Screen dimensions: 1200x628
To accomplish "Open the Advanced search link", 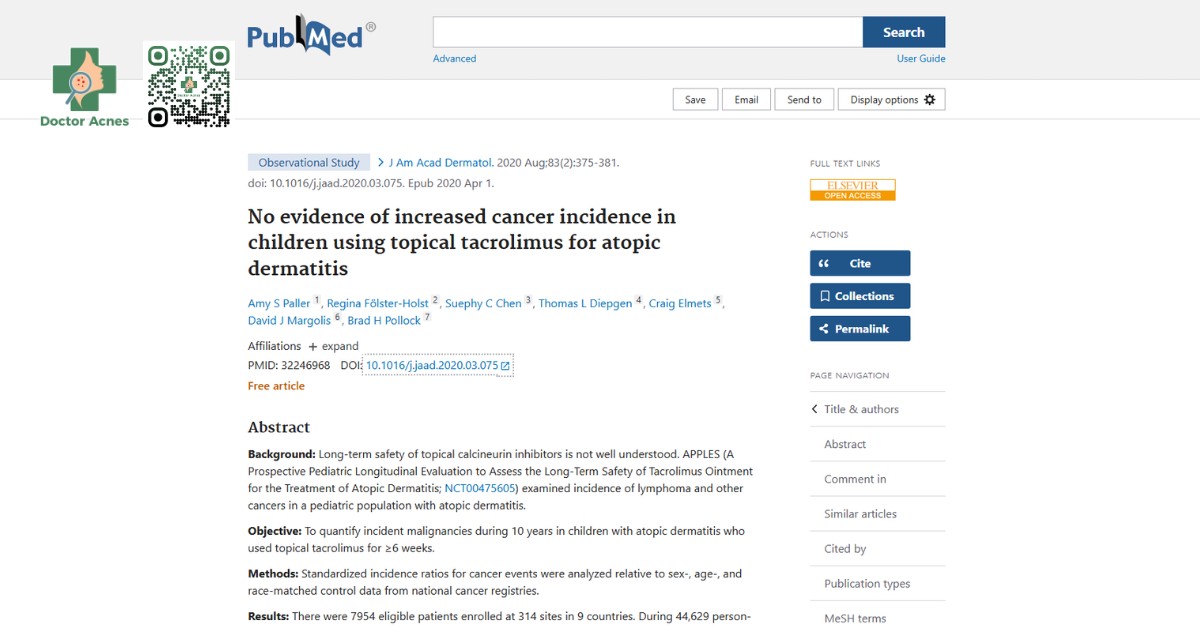I will pyautogui.click(x=454, y=59).
